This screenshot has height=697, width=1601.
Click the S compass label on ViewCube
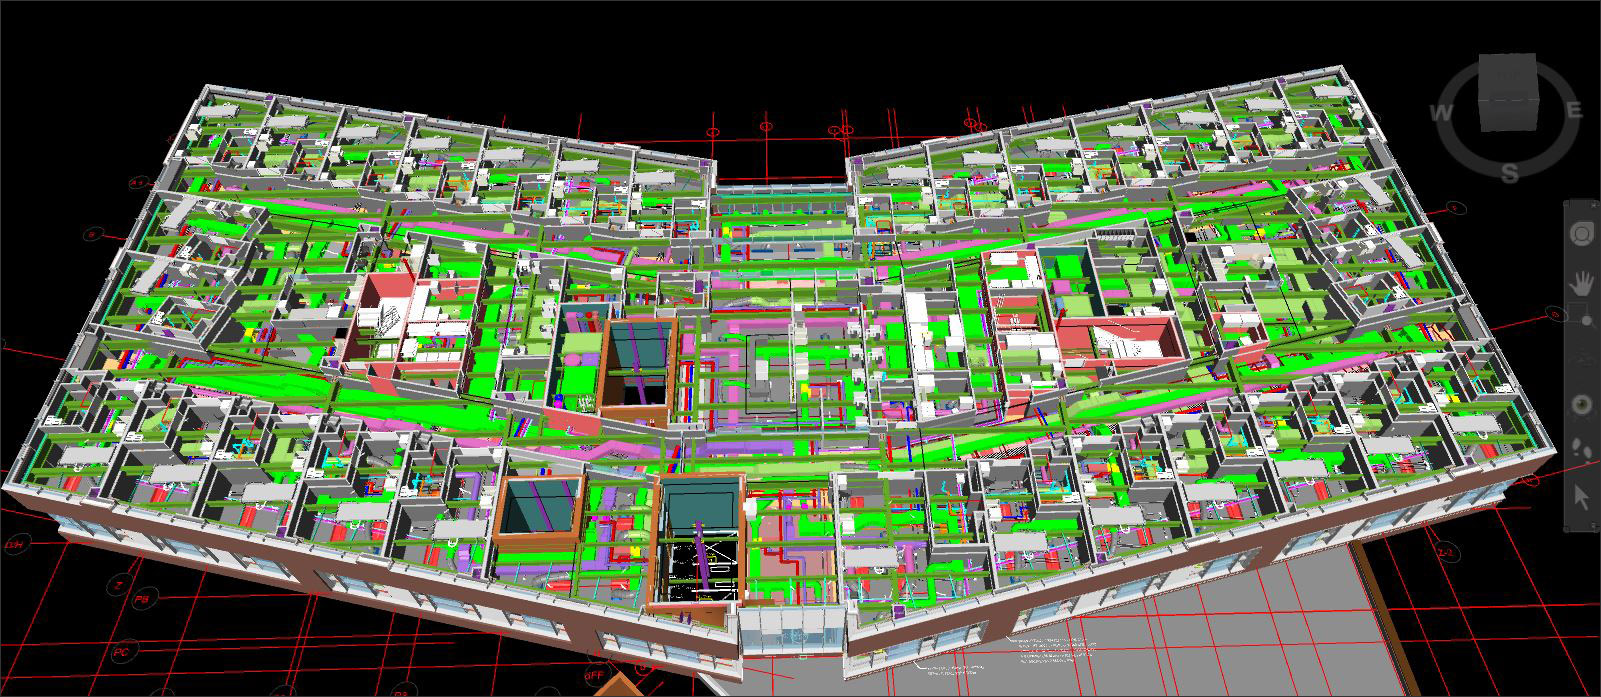pyautogui.click(x=1509, y=174)
